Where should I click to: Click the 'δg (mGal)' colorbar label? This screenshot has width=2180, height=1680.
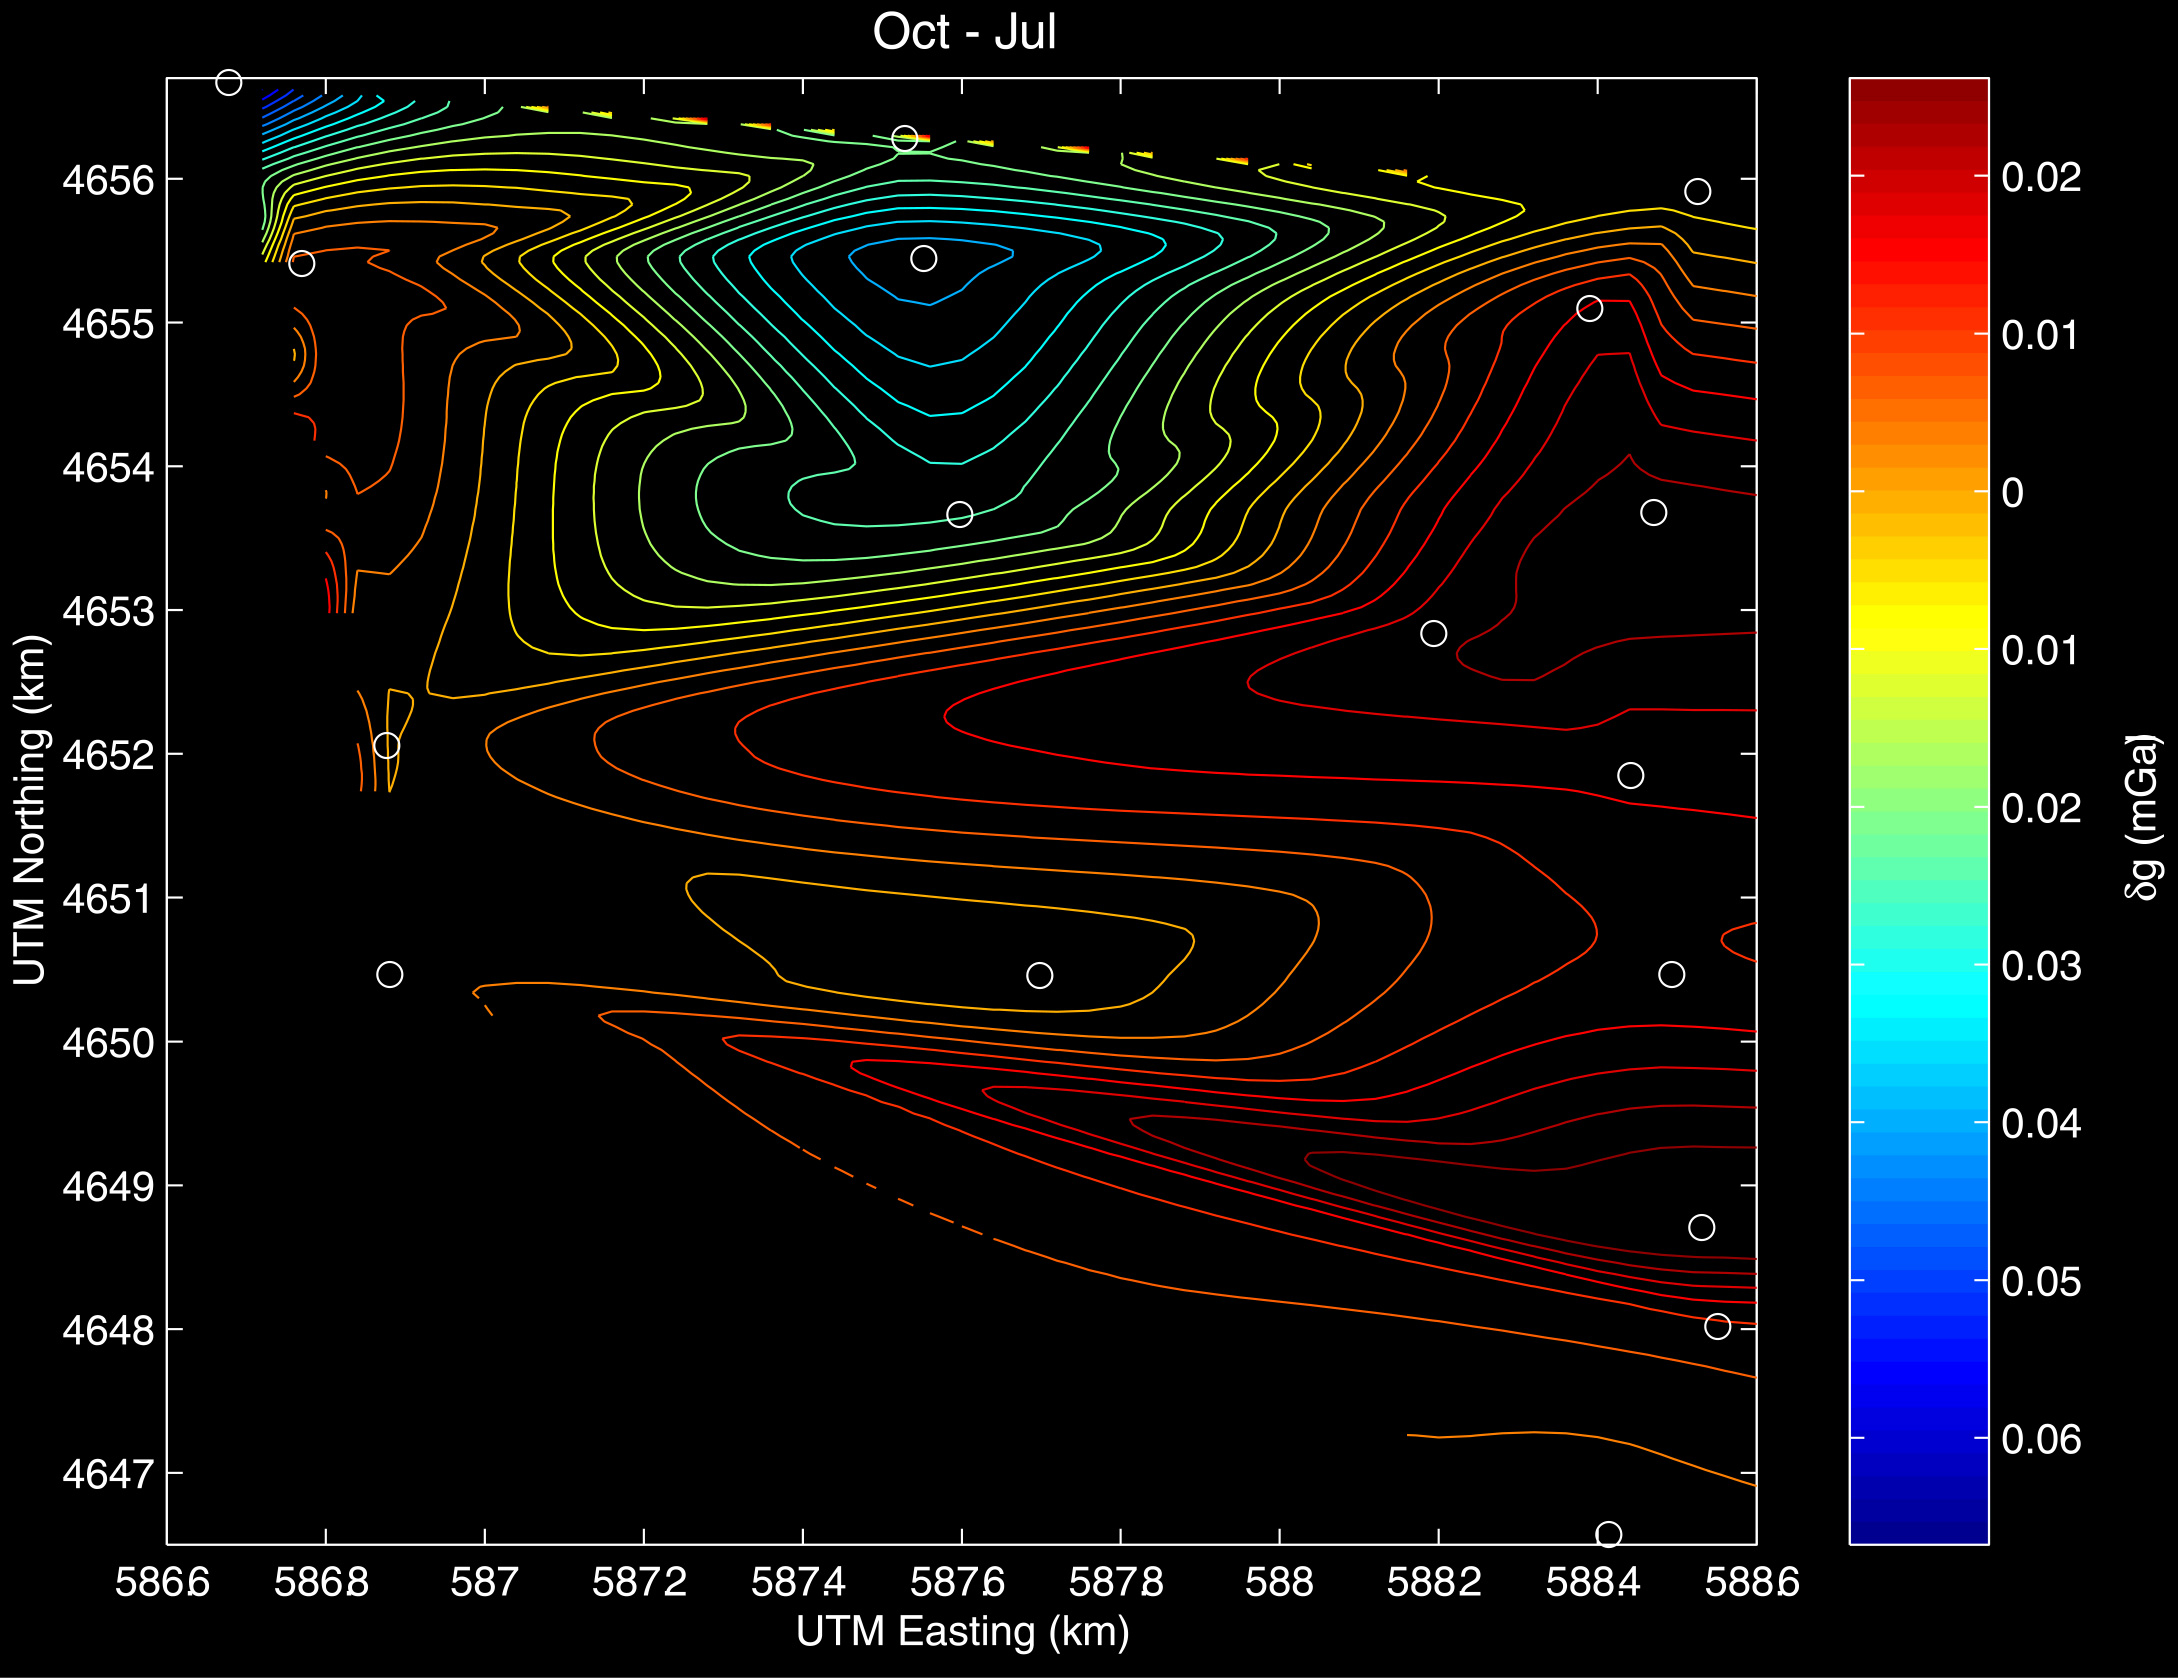pyautogui.click(x=2142, y=817)
